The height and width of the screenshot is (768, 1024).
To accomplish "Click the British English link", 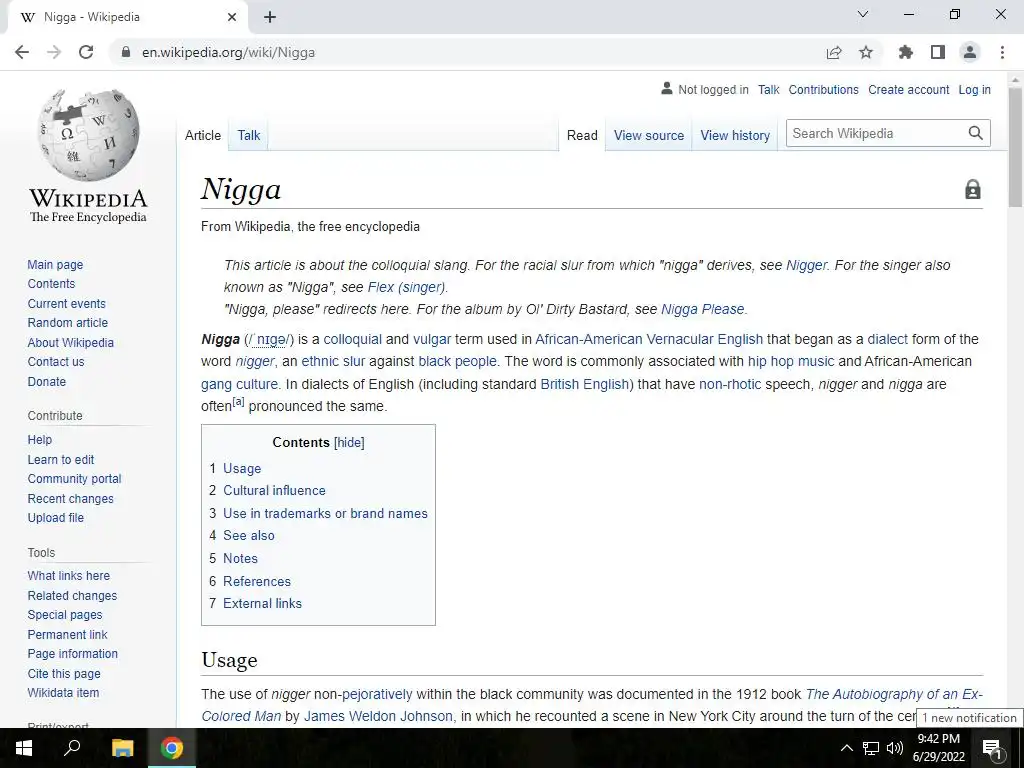I will (x=584, y=384).
